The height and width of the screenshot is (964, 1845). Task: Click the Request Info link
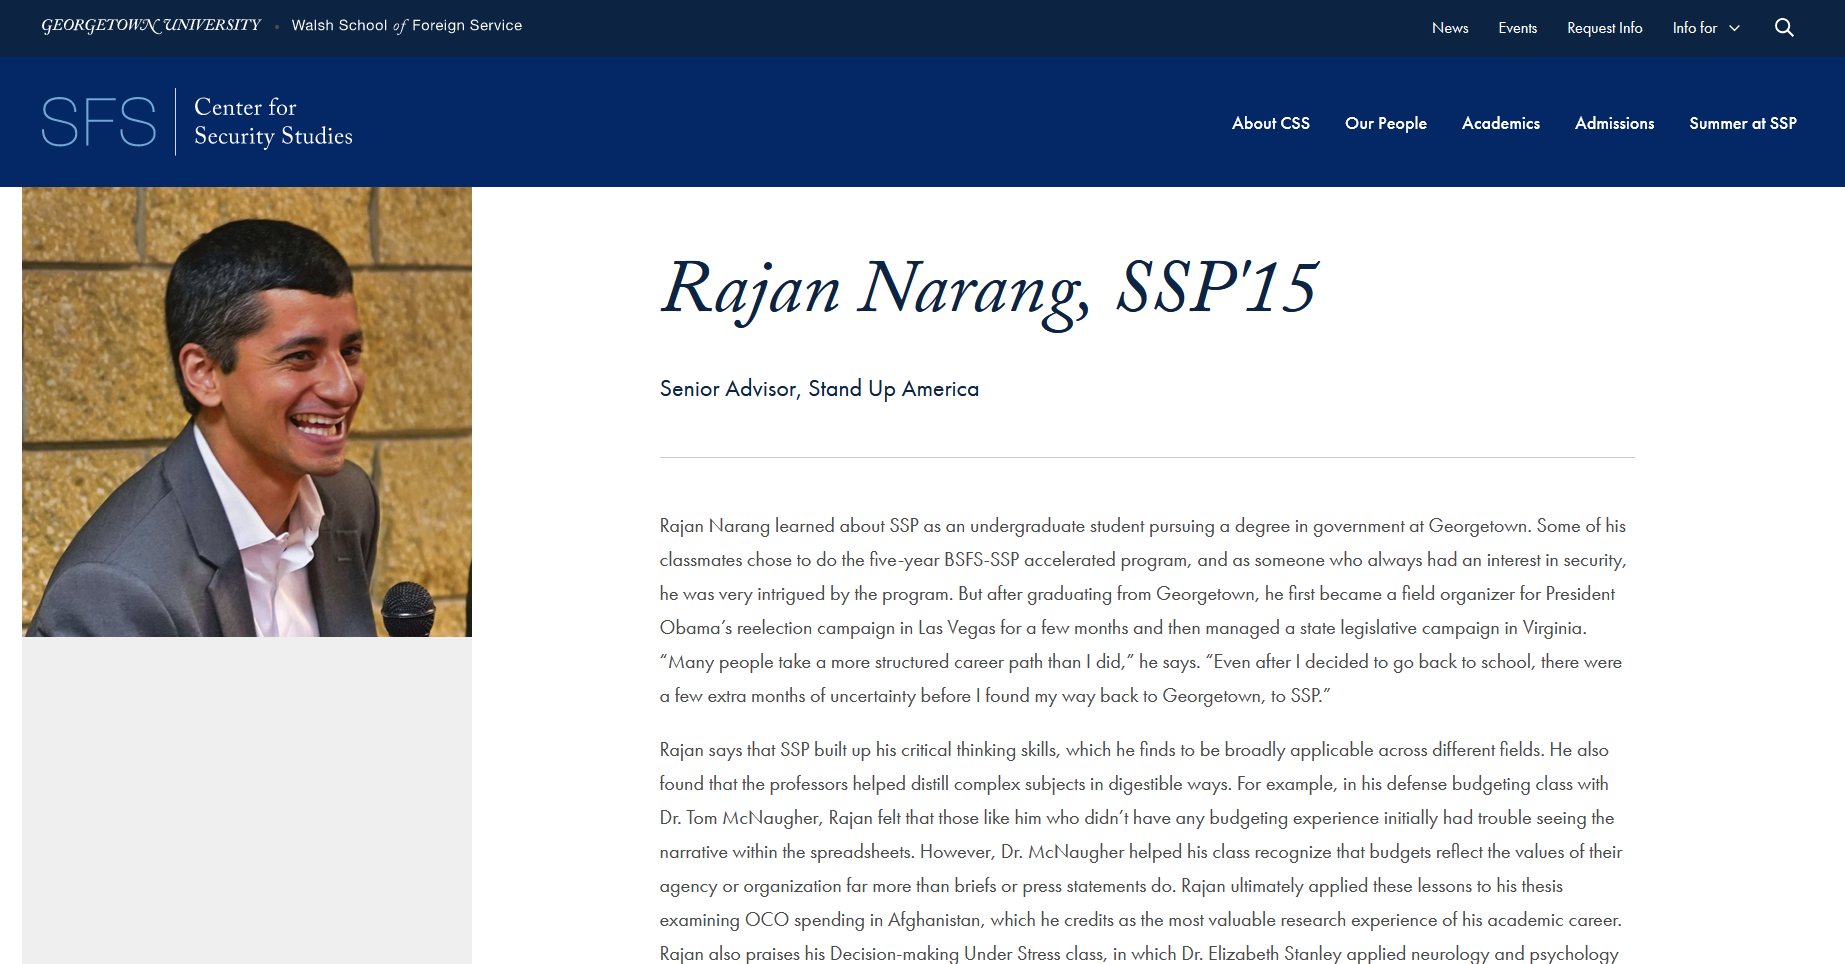click(1604, 28)
